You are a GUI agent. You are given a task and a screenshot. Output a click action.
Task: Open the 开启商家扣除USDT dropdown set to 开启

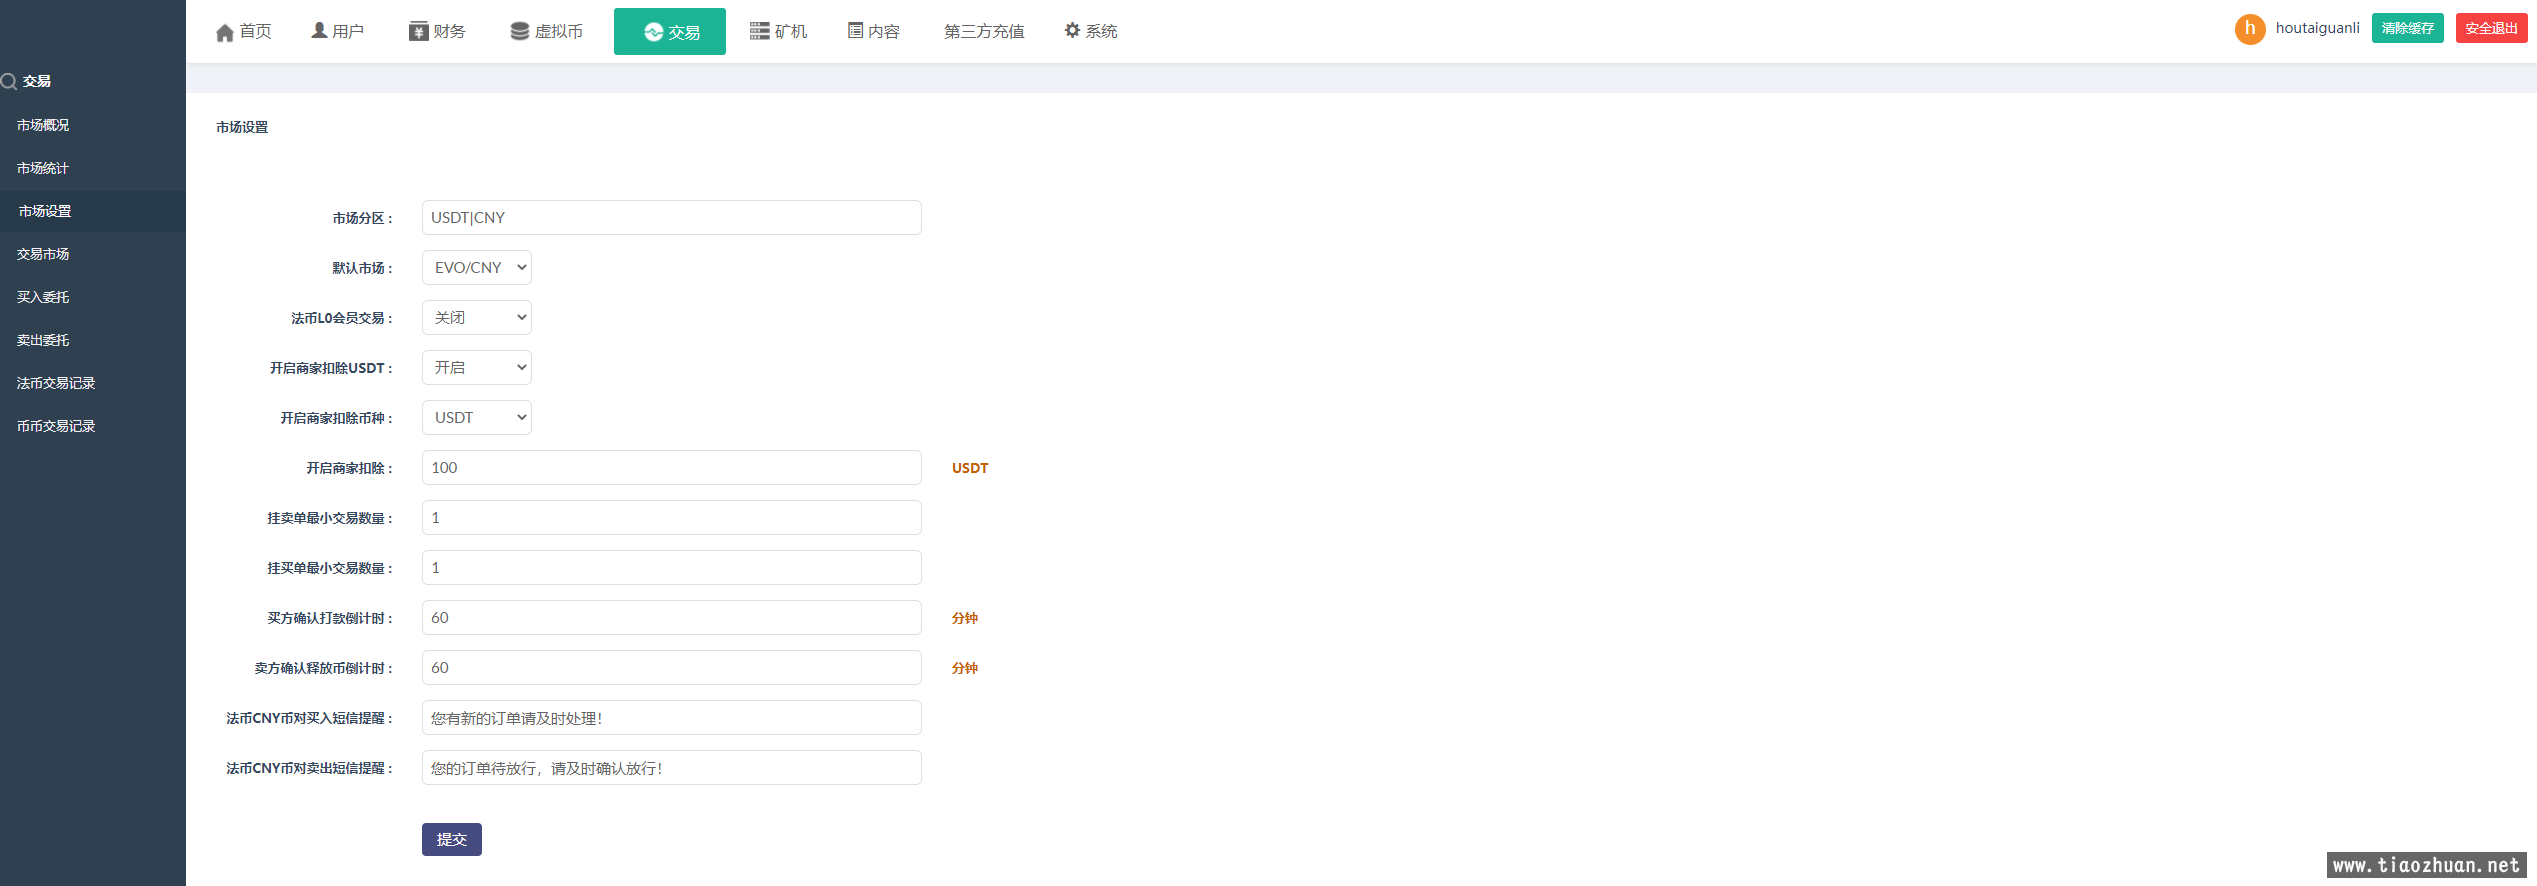477,368
